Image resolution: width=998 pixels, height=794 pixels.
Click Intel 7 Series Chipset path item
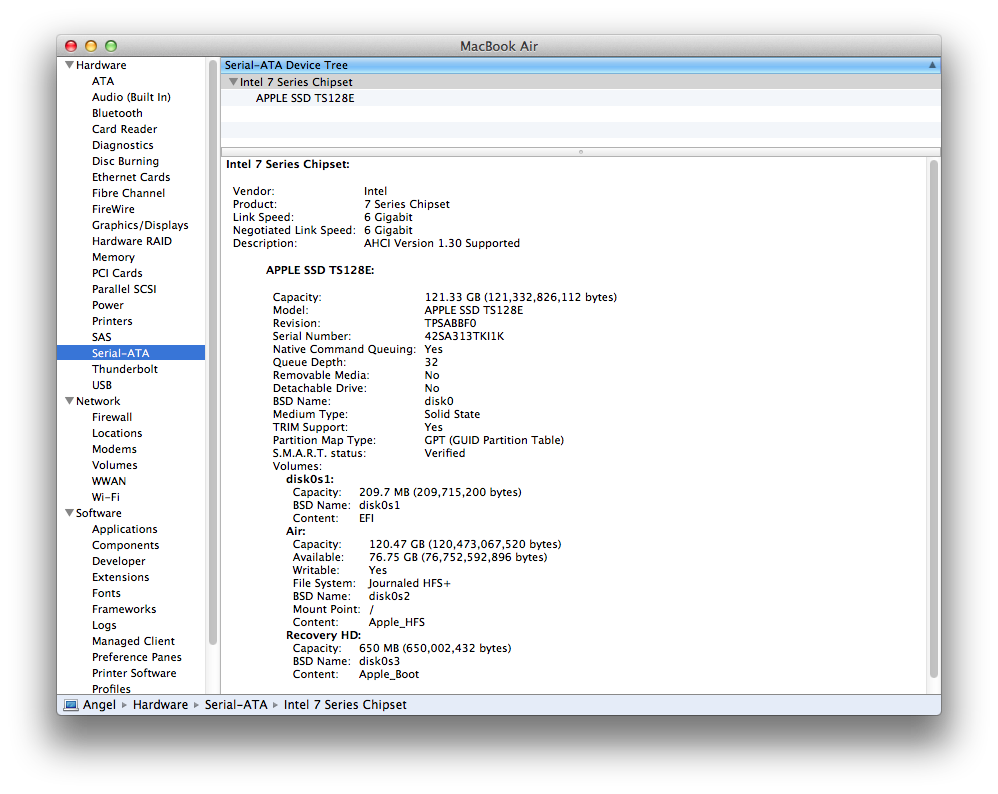click(345, 705)
